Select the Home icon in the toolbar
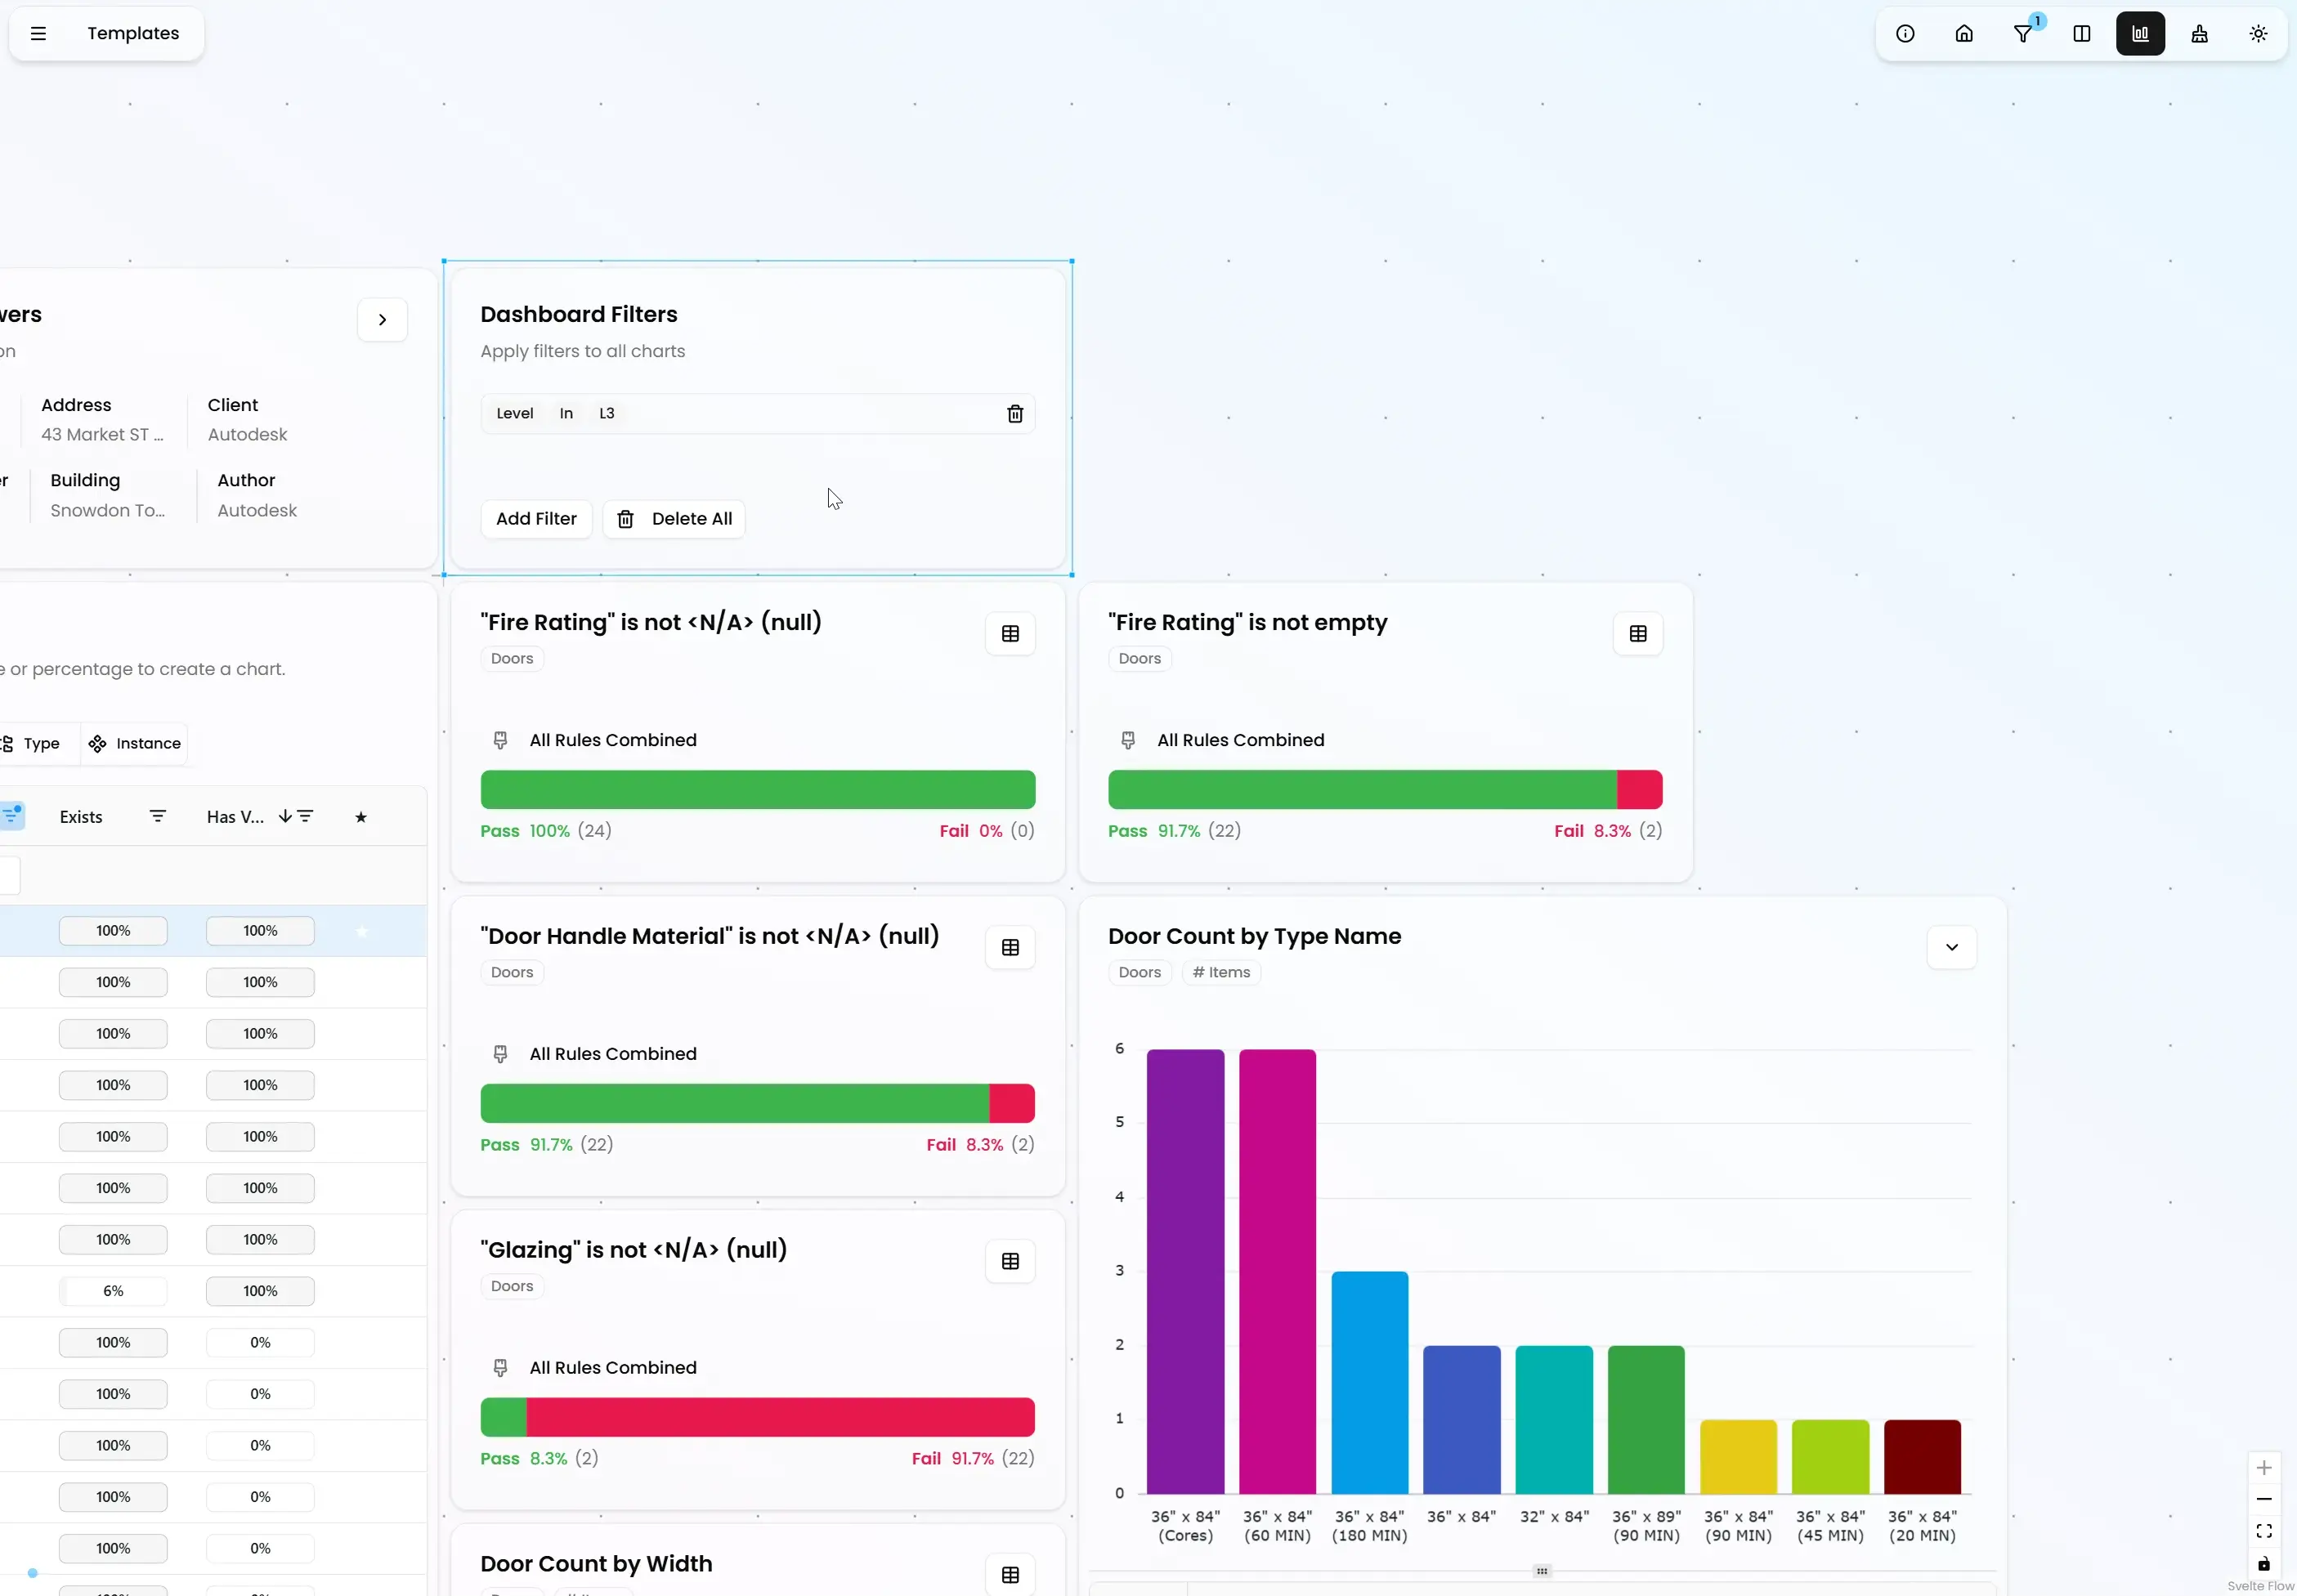The image size is (2297, 1596). click(1963, 33)
